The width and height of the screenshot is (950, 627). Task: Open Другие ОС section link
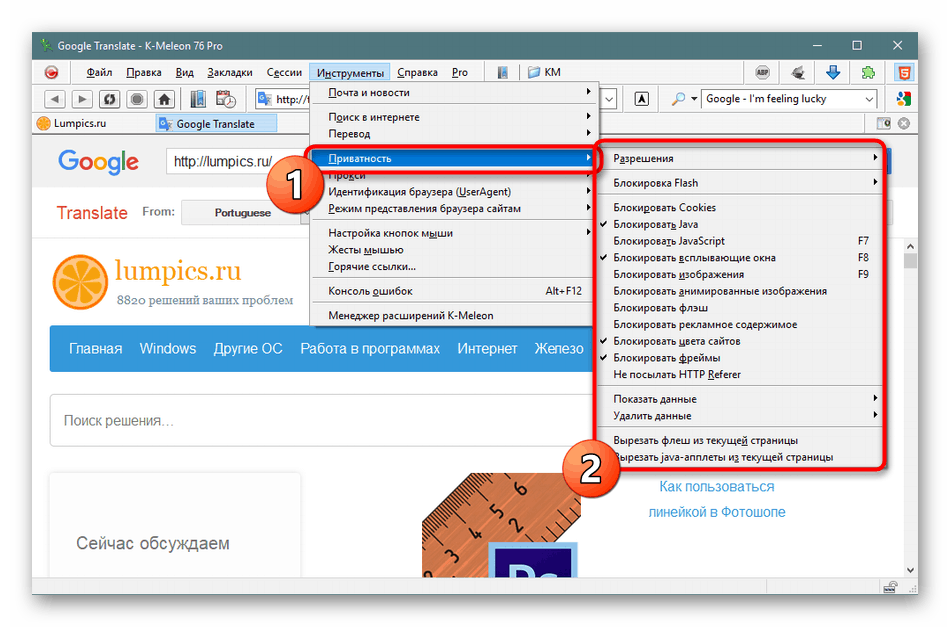[x=248, y=349]
